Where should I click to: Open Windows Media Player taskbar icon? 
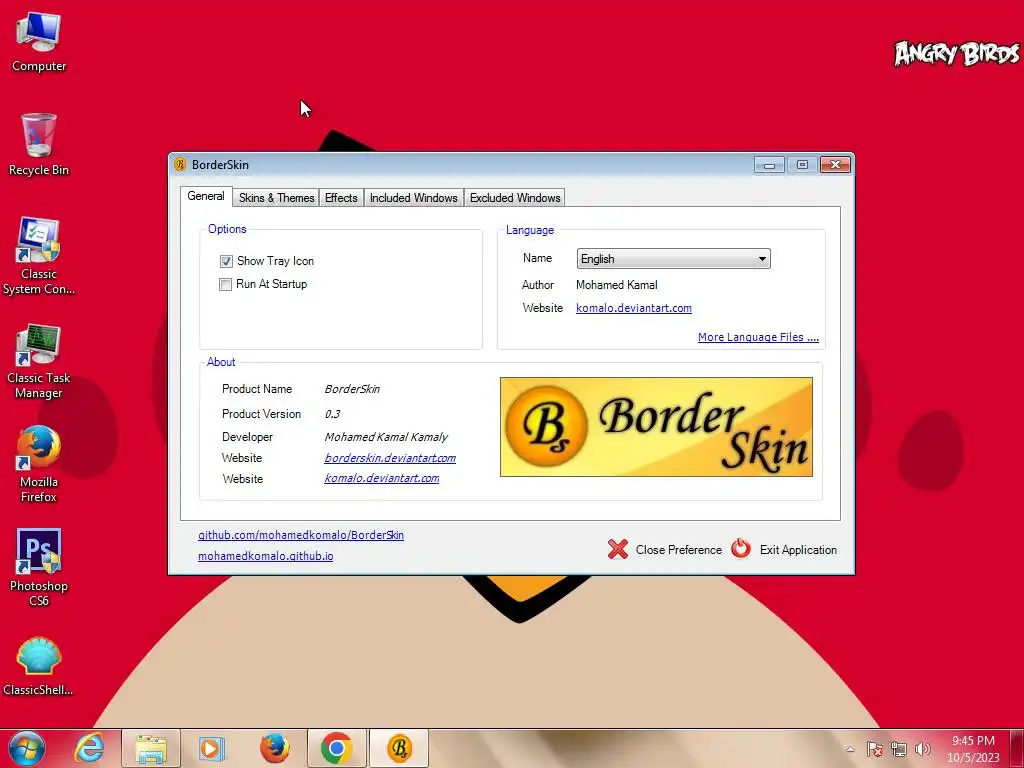point(211,748)
